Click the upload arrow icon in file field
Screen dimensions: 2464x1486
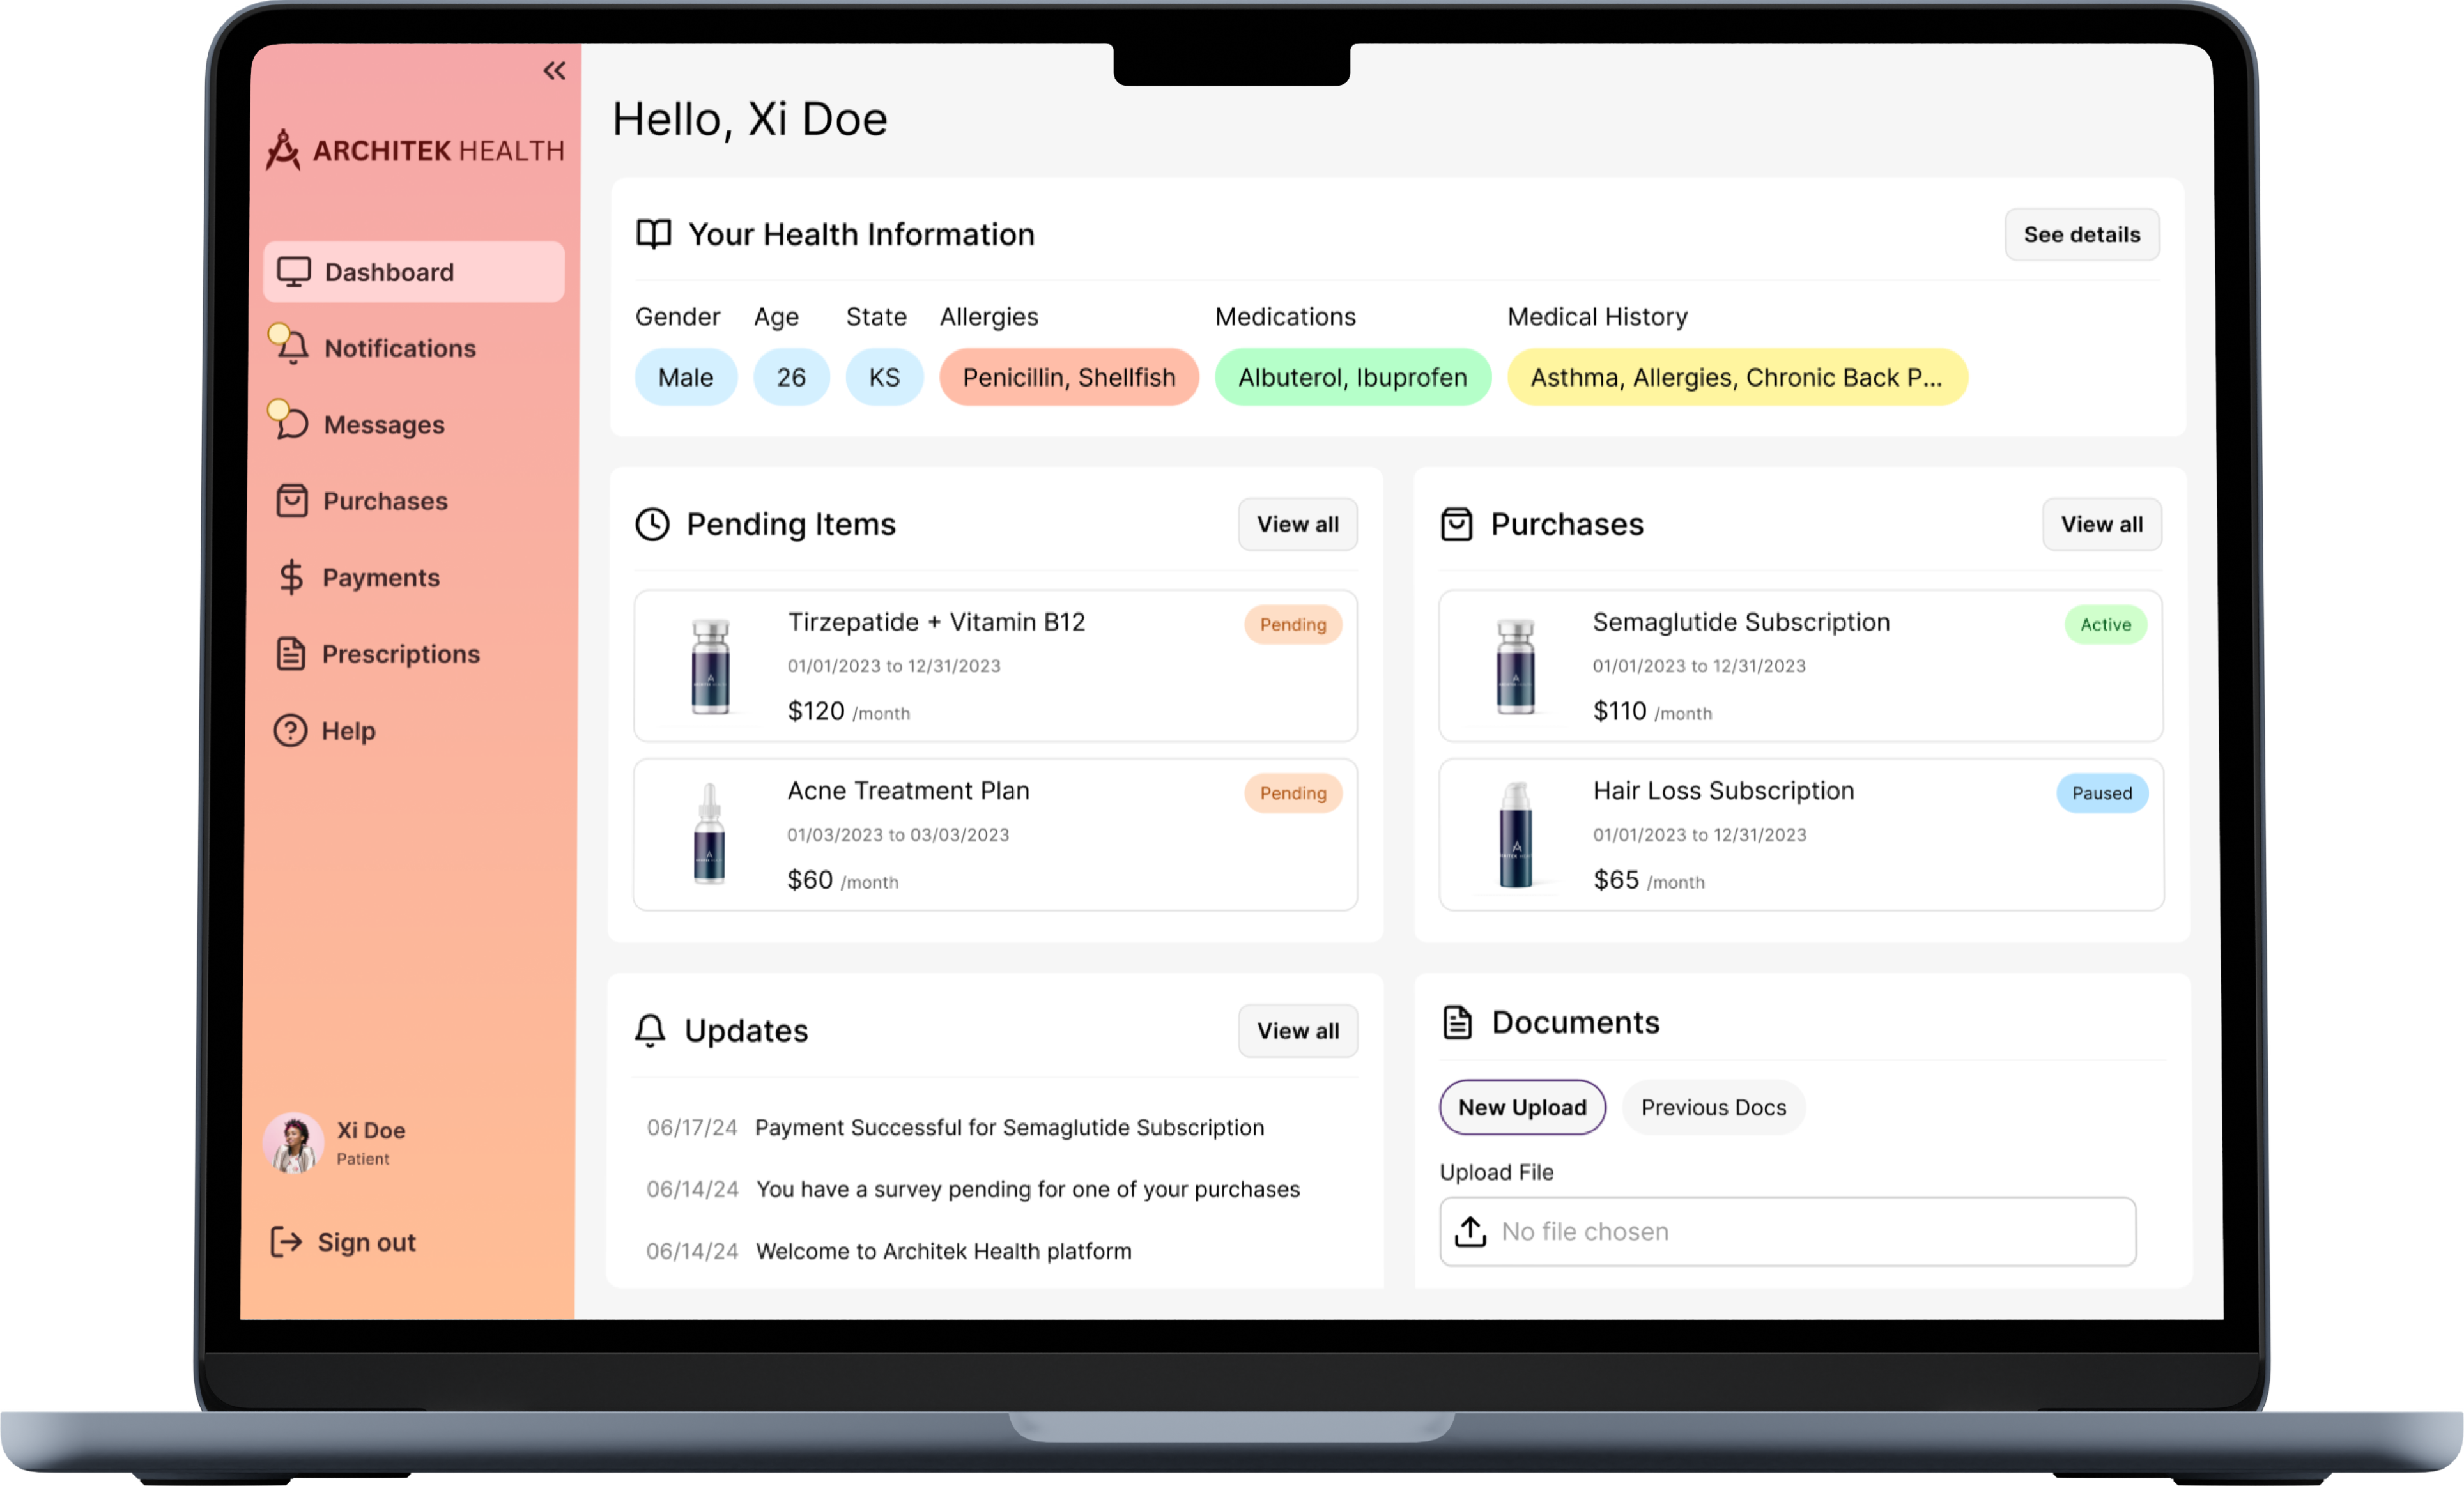coord(1470,1232)
